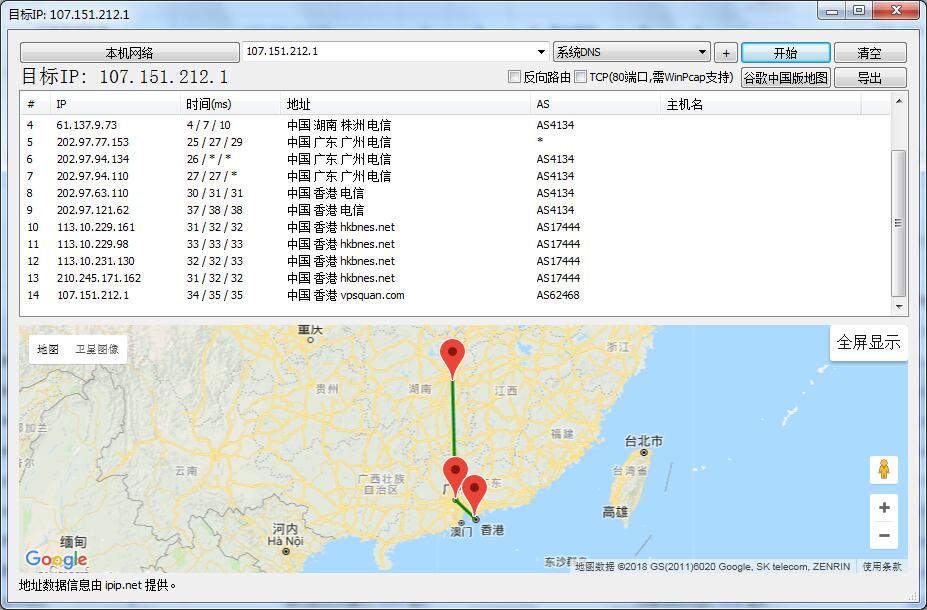Click the Pegman street view figure on map
The width and height of the screenshot is (927, 610).
[x=884, y=469]
